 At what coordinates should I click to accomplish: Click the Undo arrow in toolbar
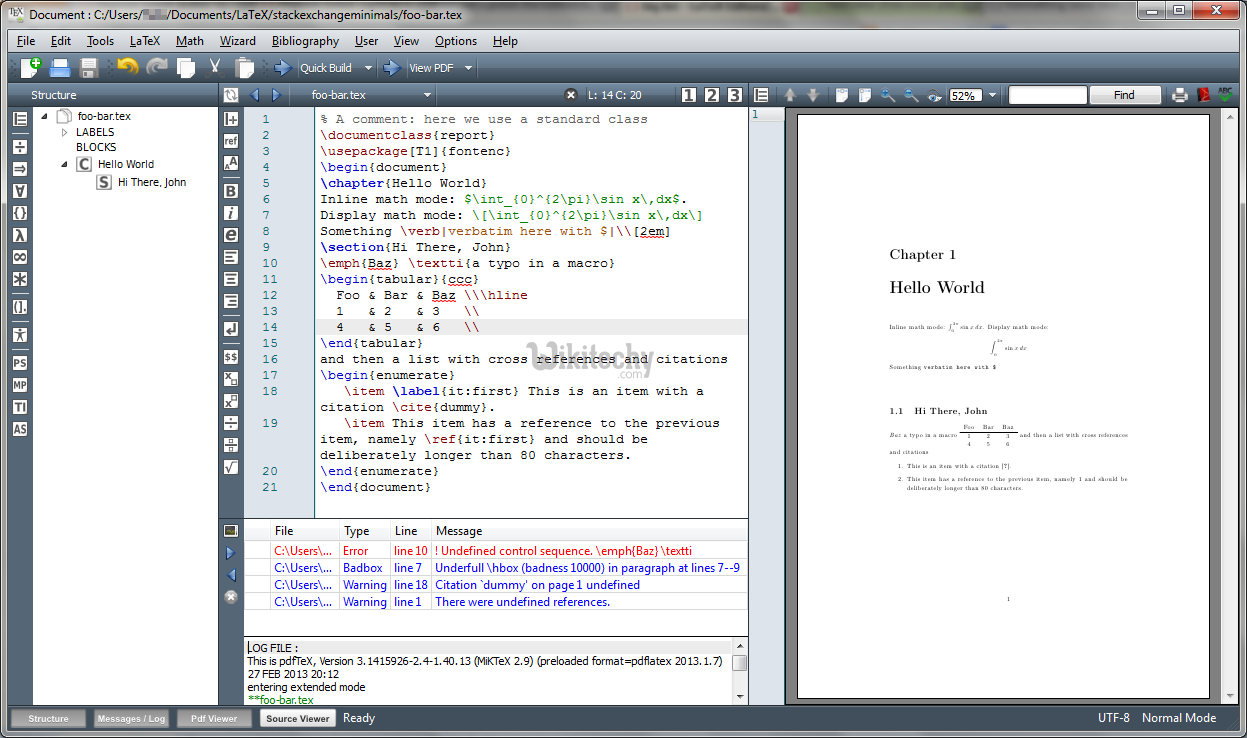[x=127, y=68]
